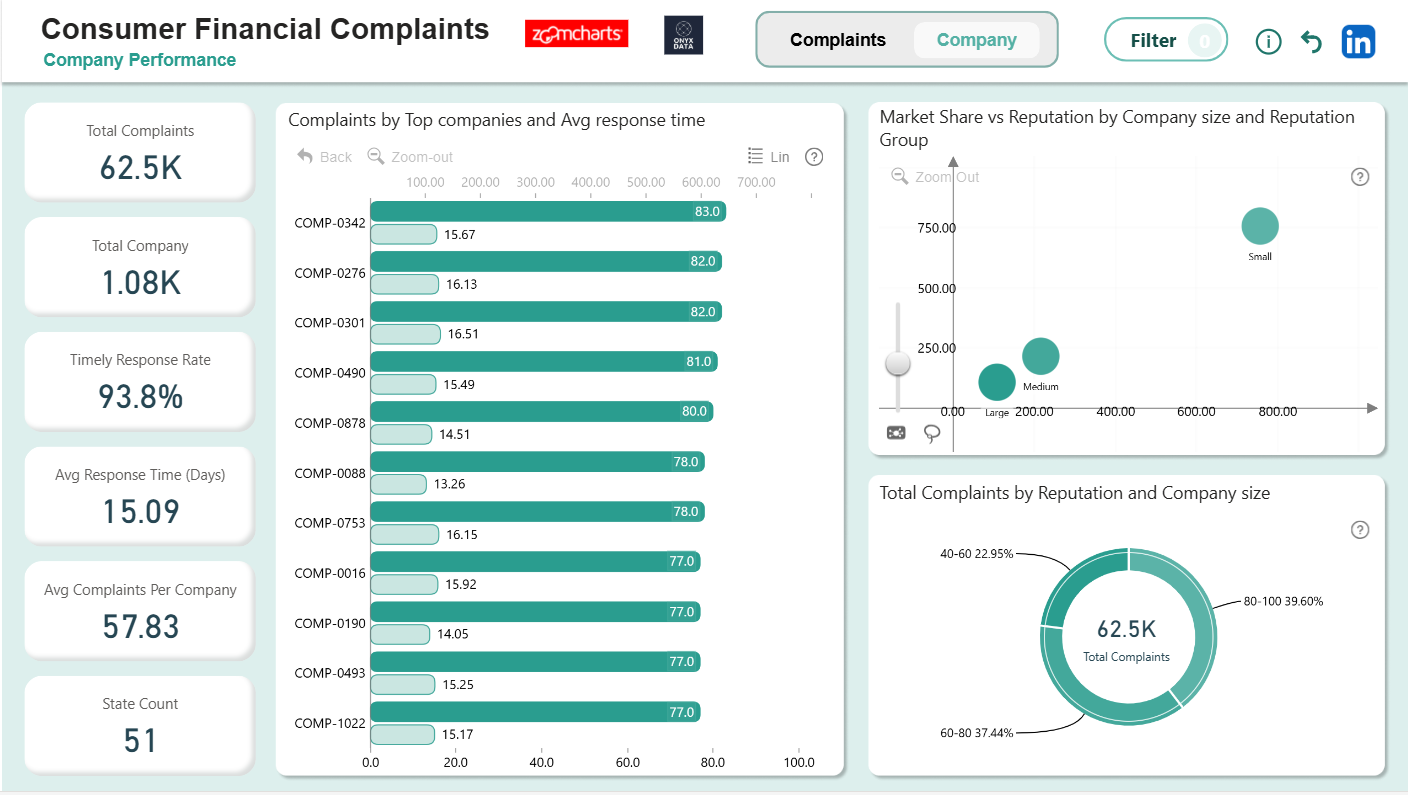The height and width of the screenshot is (795, 1408).
Task: Open help icon on bar chart
Action: pyautogui.click(x=814, y=157)
